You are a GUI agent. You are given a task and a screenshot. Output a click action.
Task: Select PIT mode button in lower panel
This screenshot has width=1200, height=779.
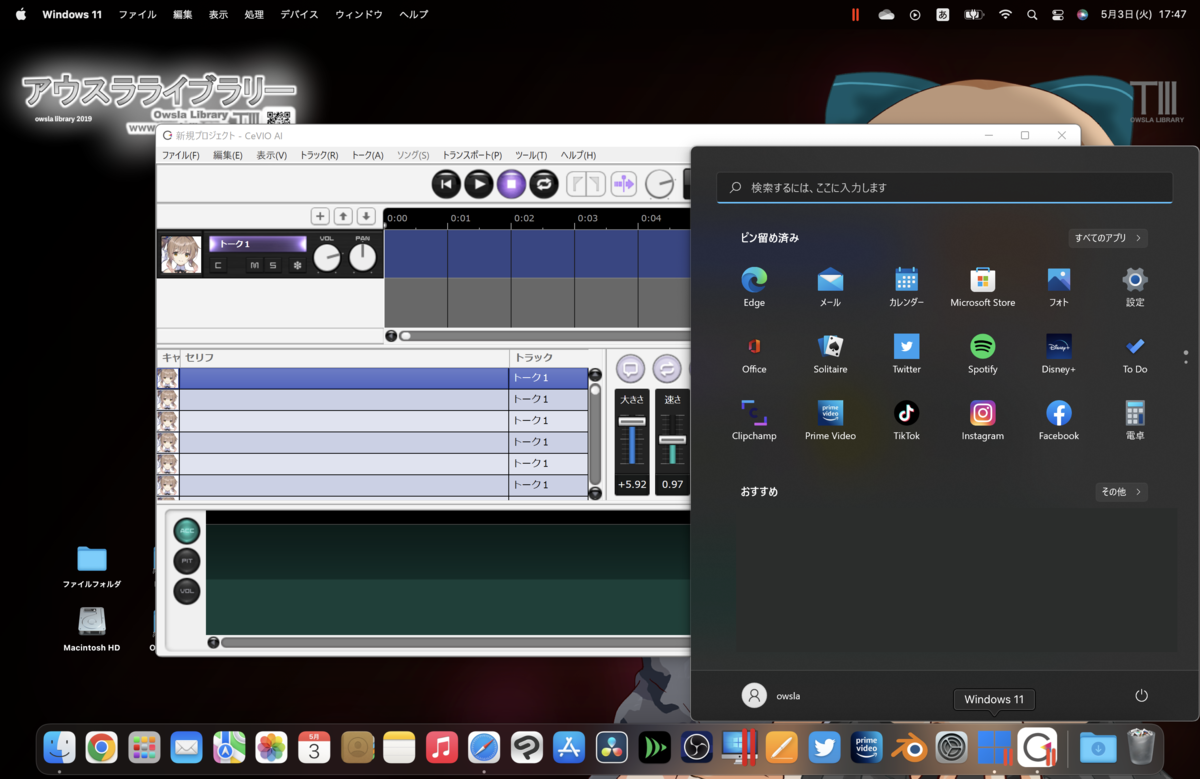[187, 561]
